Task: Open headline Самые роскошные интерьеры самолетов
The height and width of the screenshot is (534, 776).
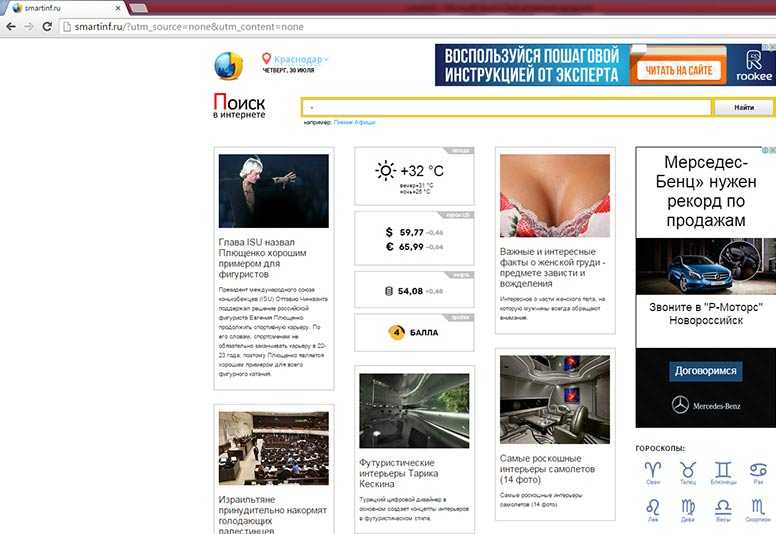Action: tap(547, 469)
